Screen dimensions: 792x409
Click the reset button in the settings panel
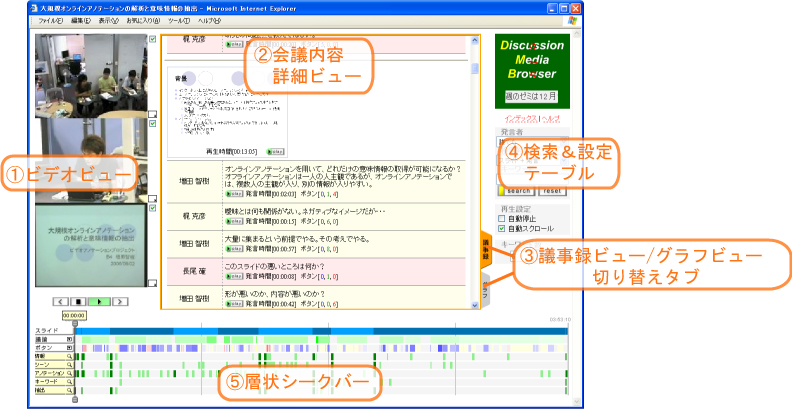(x=552, y=191)
